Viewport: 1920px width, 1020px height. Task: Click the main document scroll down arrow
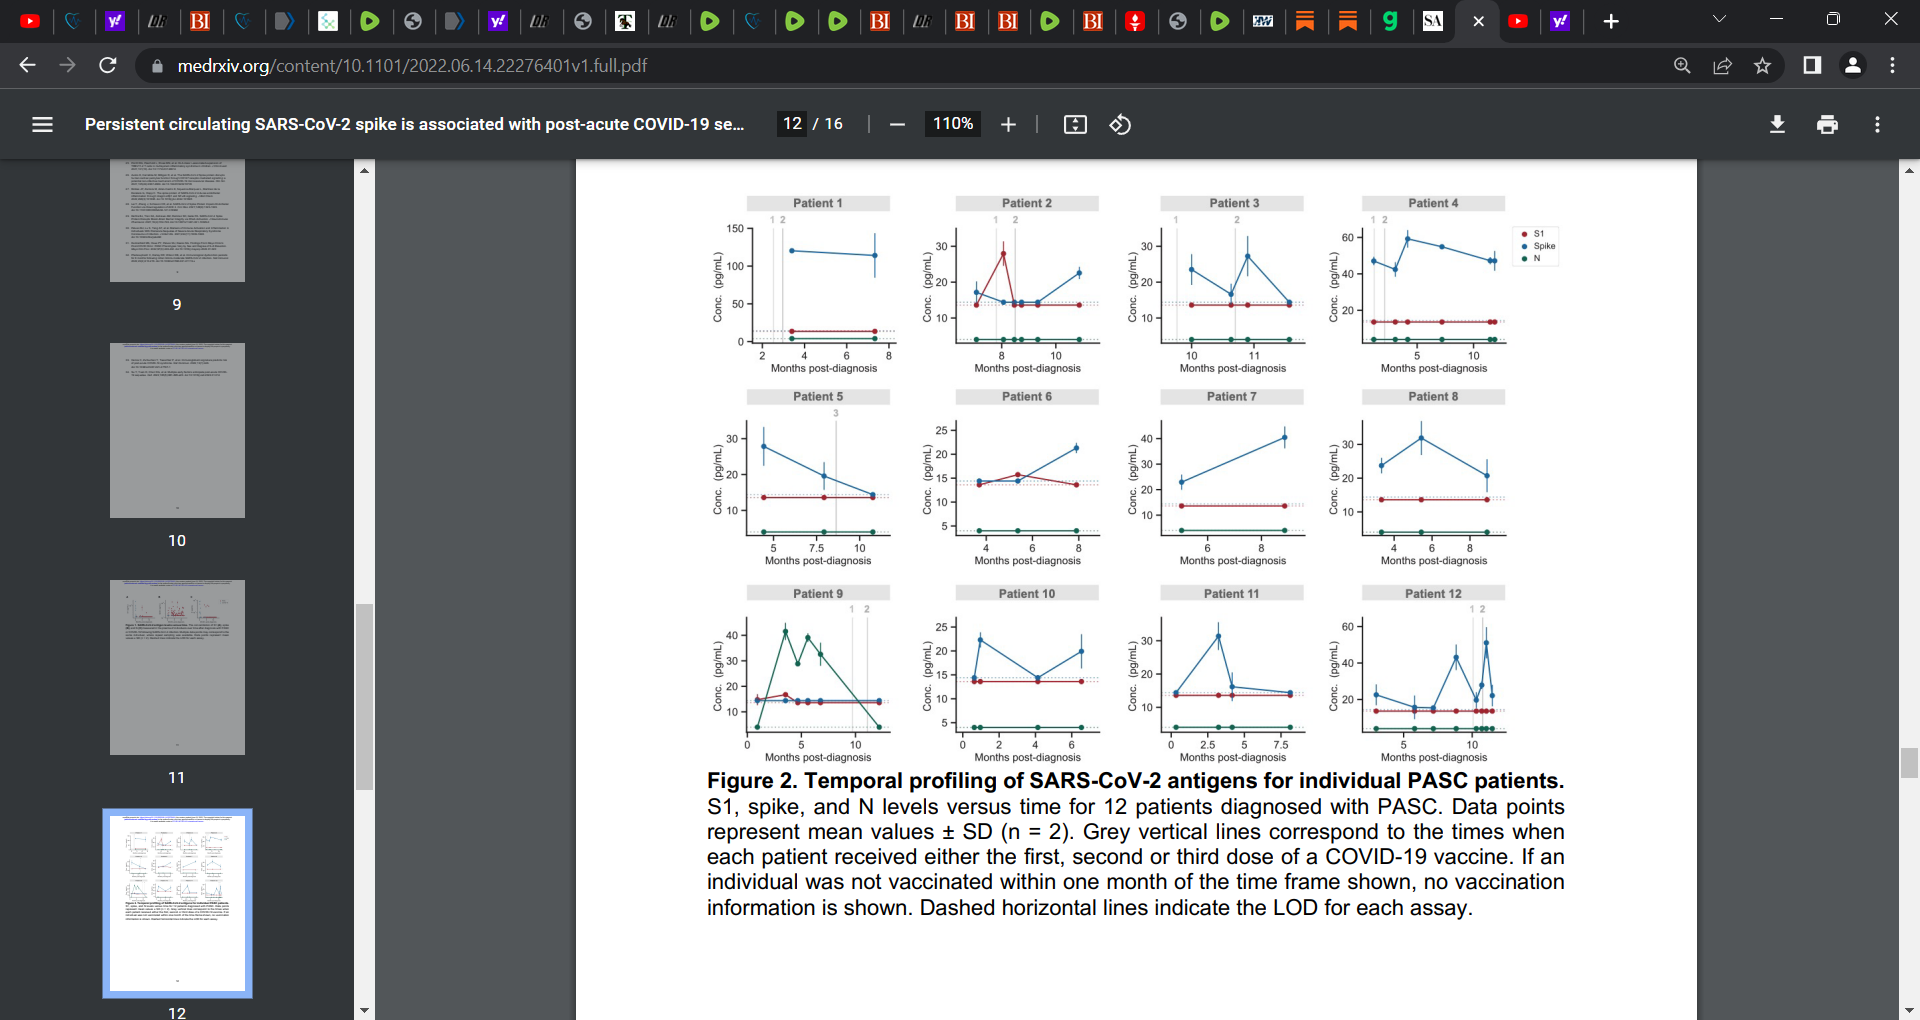click(1909, 1010)
